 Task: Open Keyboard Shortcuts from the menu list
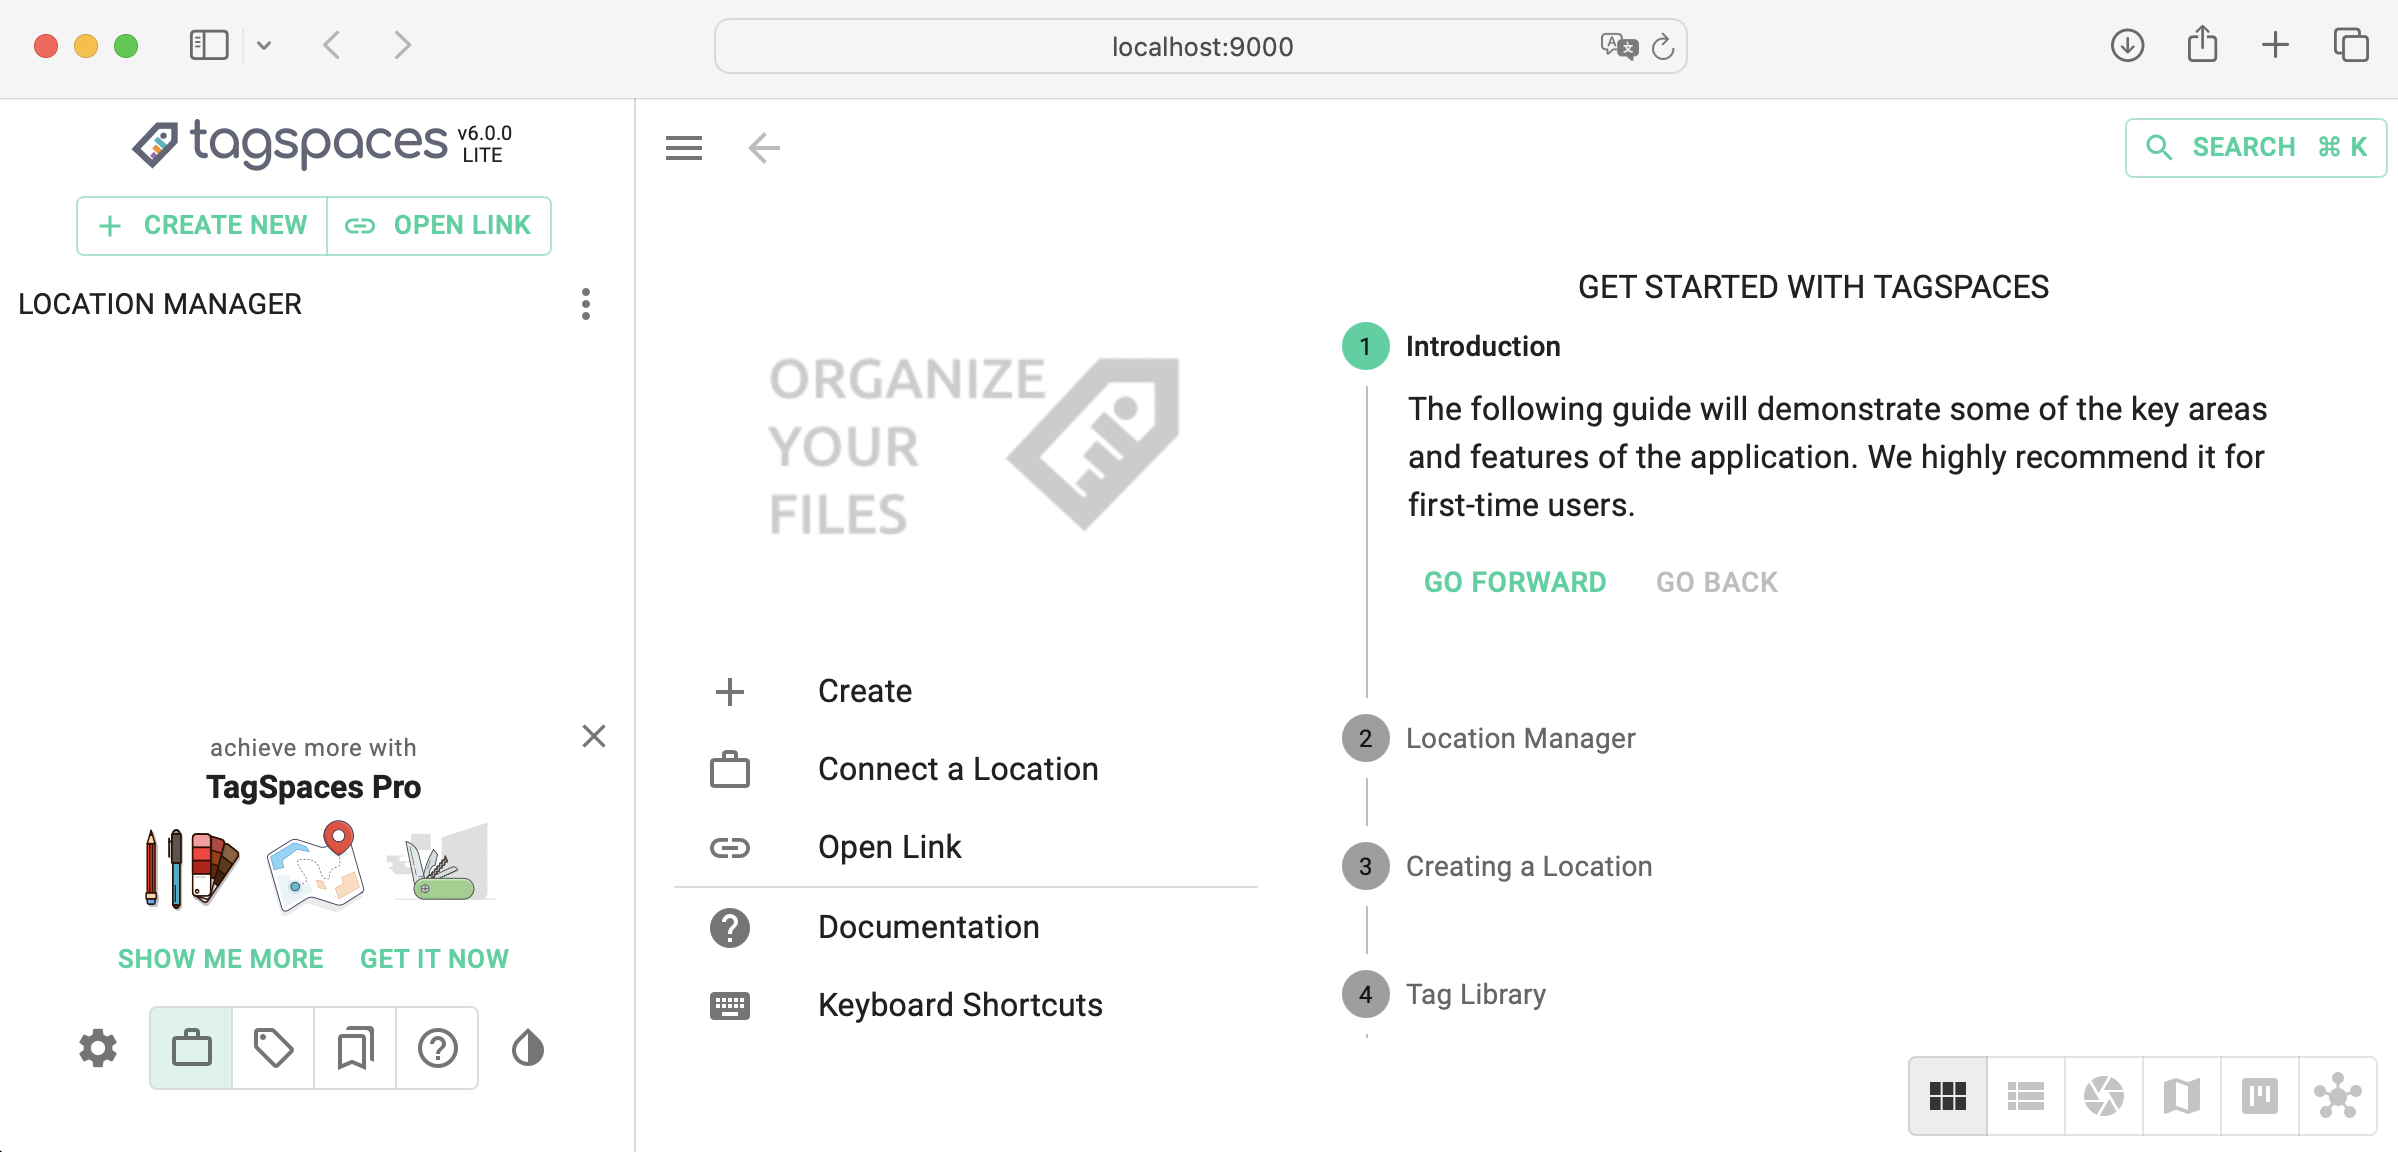(x=959, y=1005)
